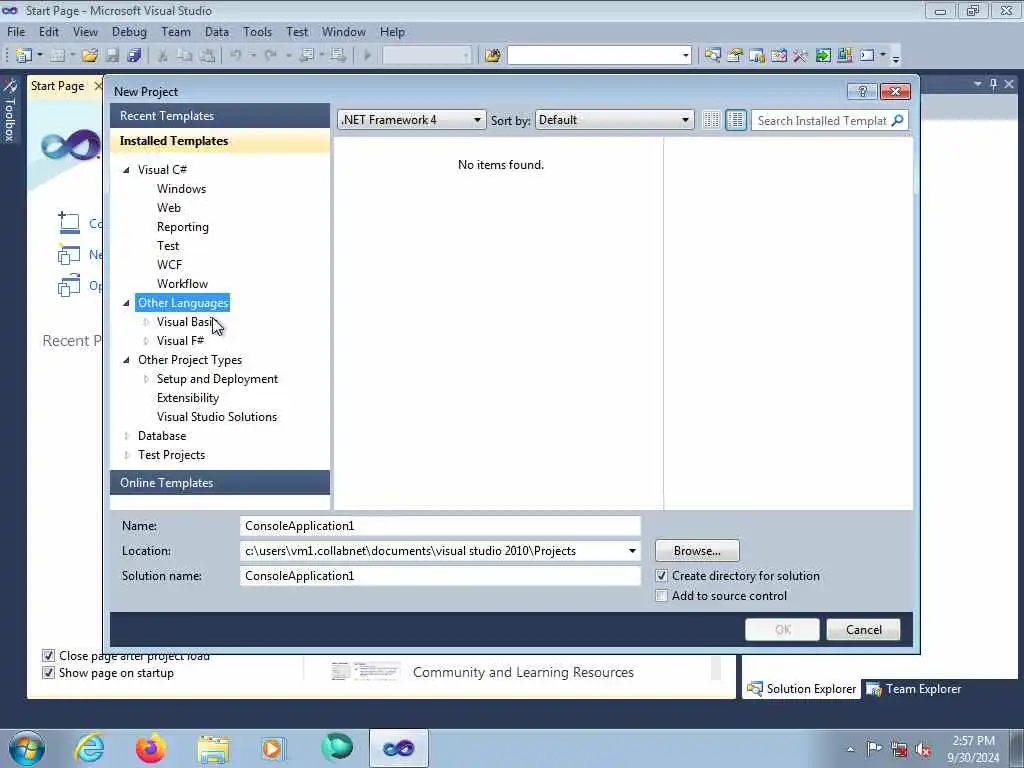
Task: Enable Add to source control checkbox
Action: coord(662,596)
